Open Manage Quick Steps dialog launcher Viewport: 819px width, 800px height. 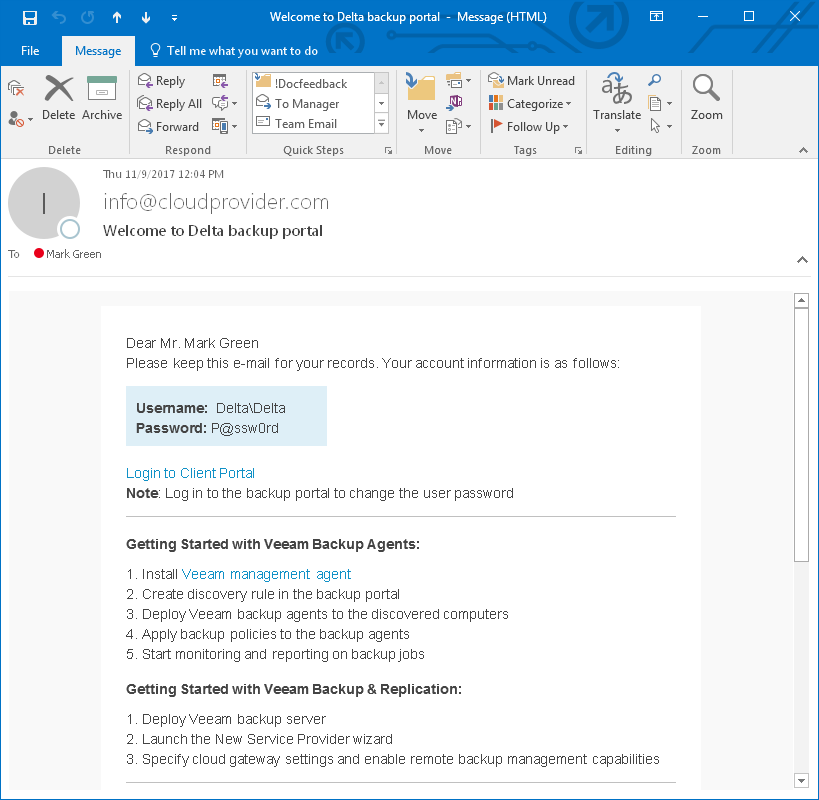[388, 150]
